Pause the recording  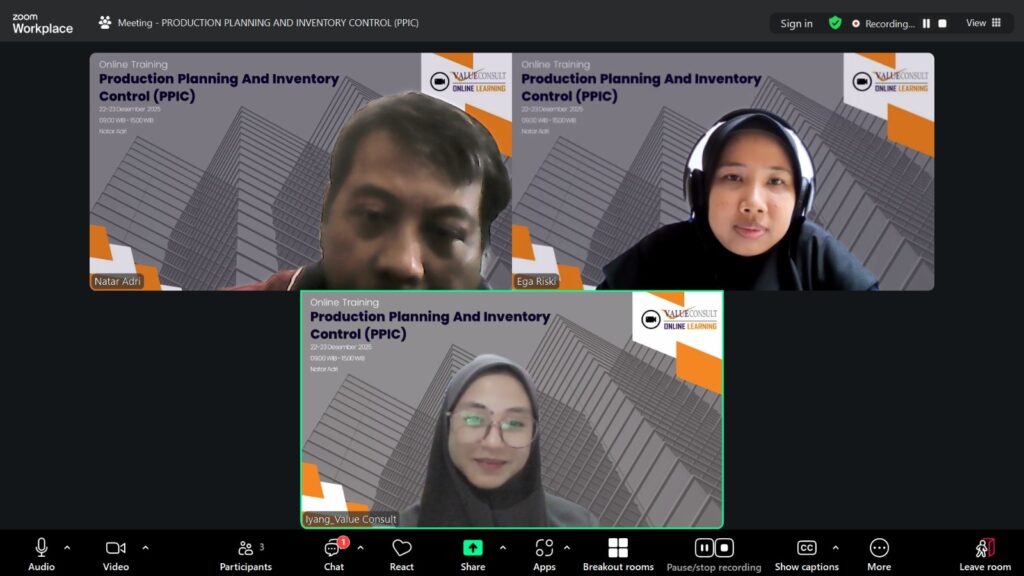705,548
